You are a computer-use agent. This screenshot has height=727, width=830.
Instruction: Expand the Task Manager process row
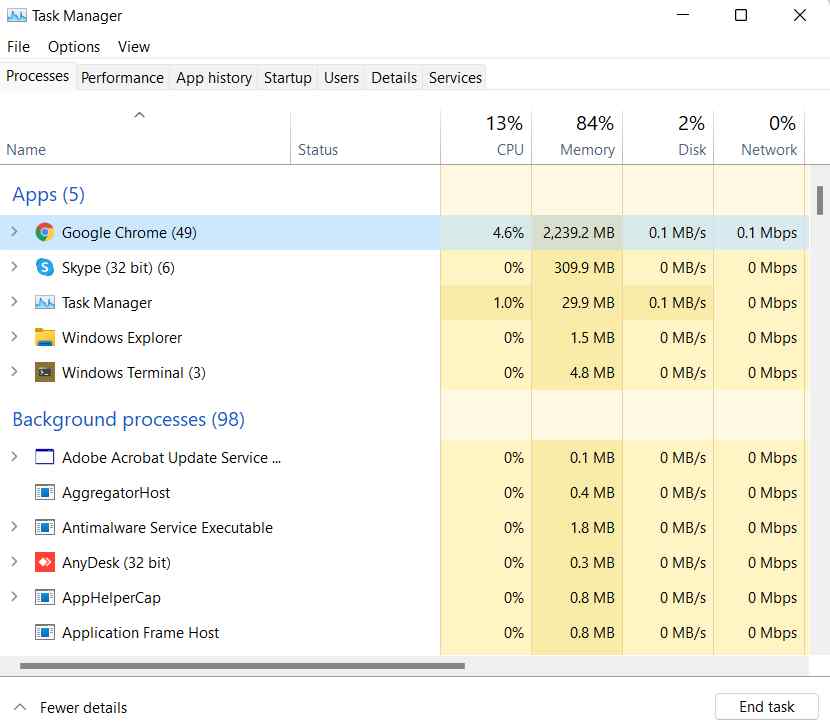(14, 302)
